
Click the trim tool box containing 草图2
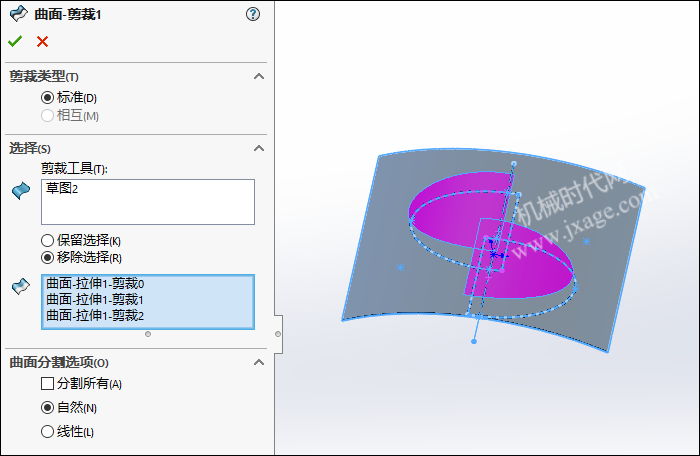click(x=148, y=202)
